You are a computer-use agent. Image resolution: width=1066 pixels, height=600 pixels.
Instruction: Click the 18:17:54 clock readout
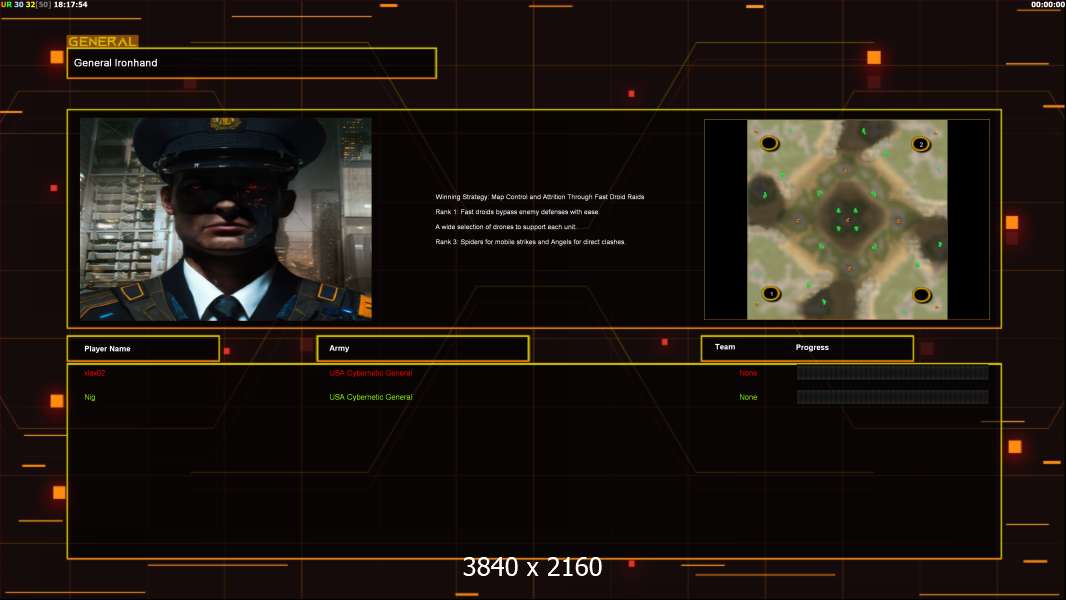[x=71, y=5]
